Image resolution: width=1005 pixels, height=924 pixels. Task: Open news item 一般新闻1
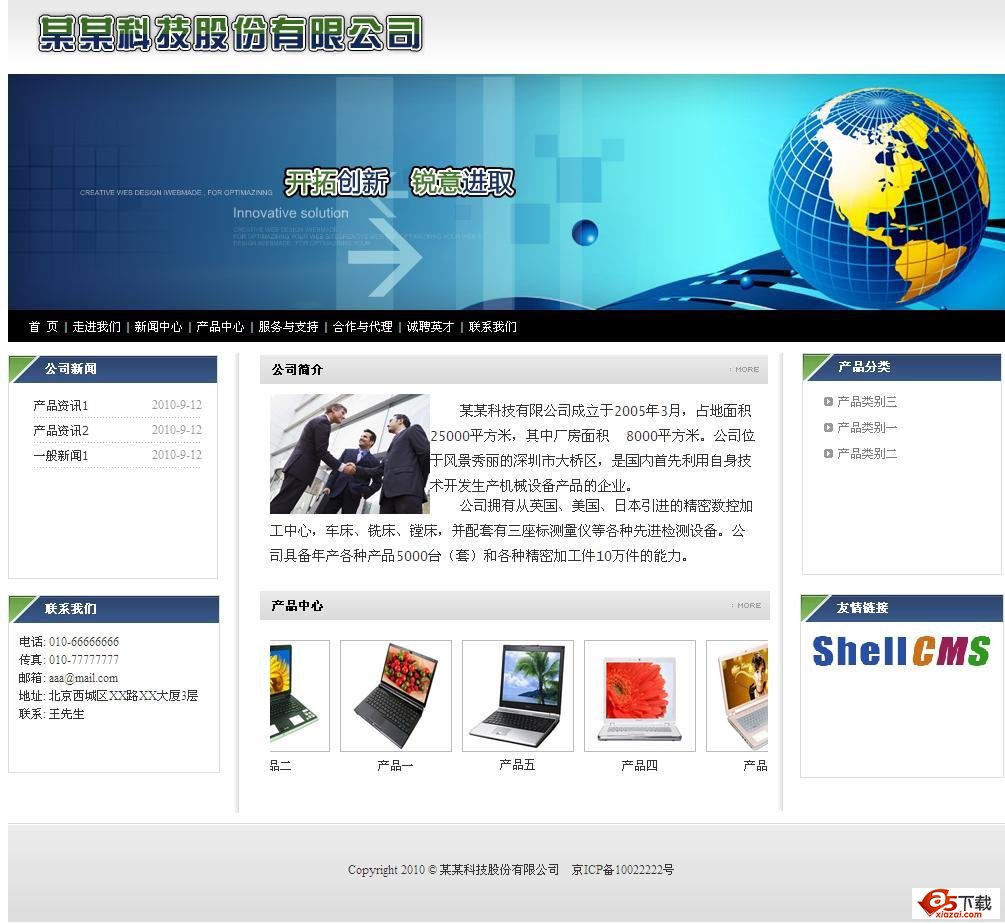[61, 456]
